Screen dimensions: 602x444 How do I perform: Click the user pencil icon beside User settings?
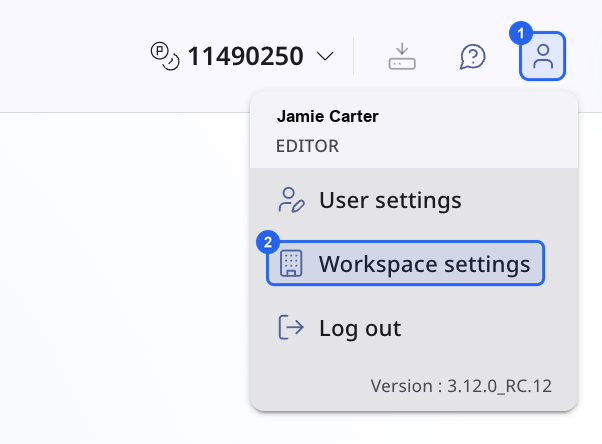tap(291, 200)
